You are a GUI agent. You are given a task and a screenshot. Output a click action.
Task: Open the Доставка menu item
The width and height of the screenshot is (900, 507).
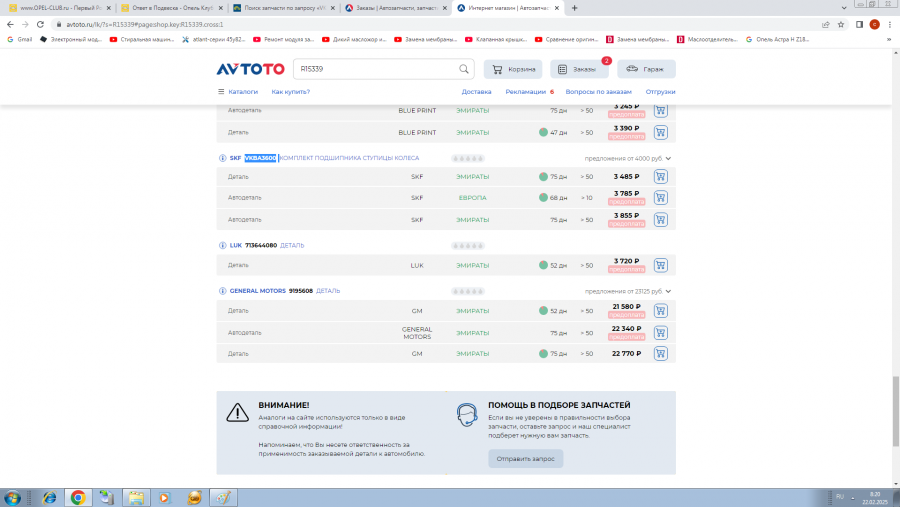pos(476,91)
